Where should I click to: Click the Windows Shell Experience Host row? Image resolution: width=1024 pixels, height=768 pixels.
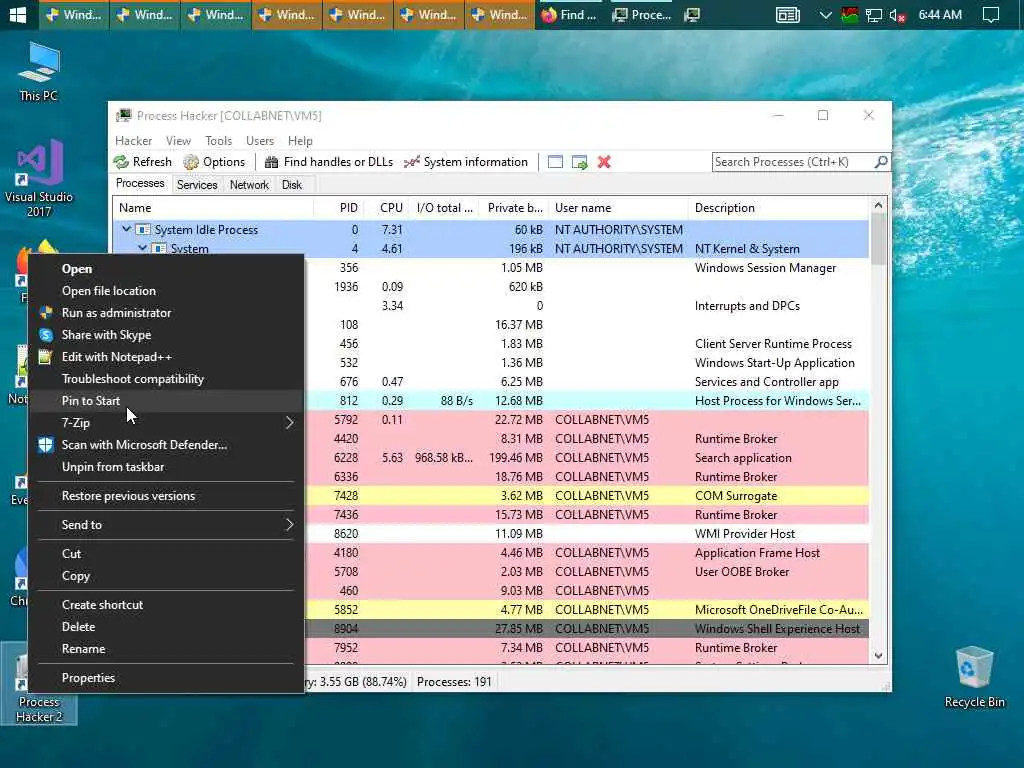tap(586, 629)
